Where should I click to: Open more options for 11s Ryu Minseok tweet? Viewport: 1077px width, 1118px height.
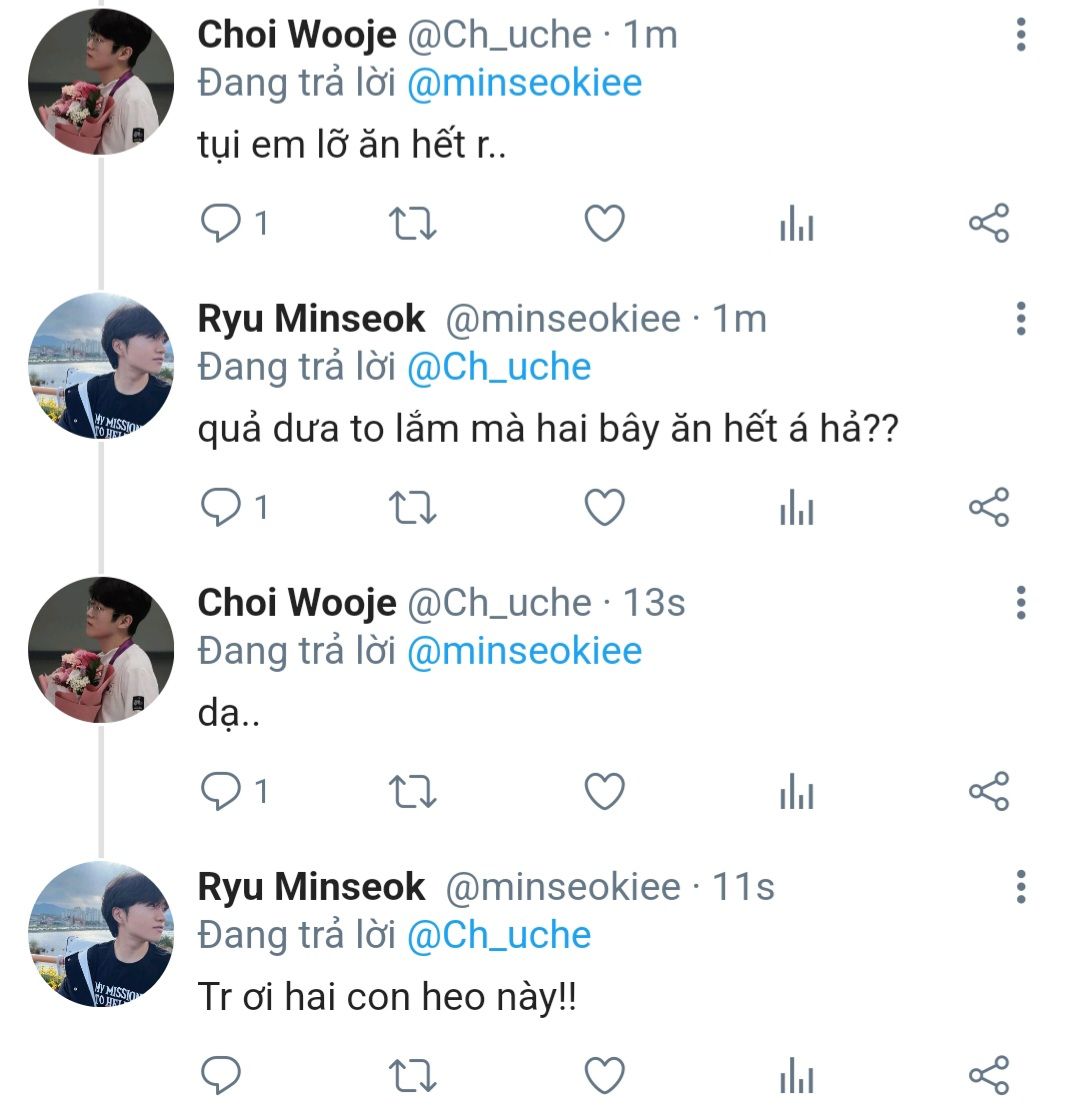pos(1021,887)
